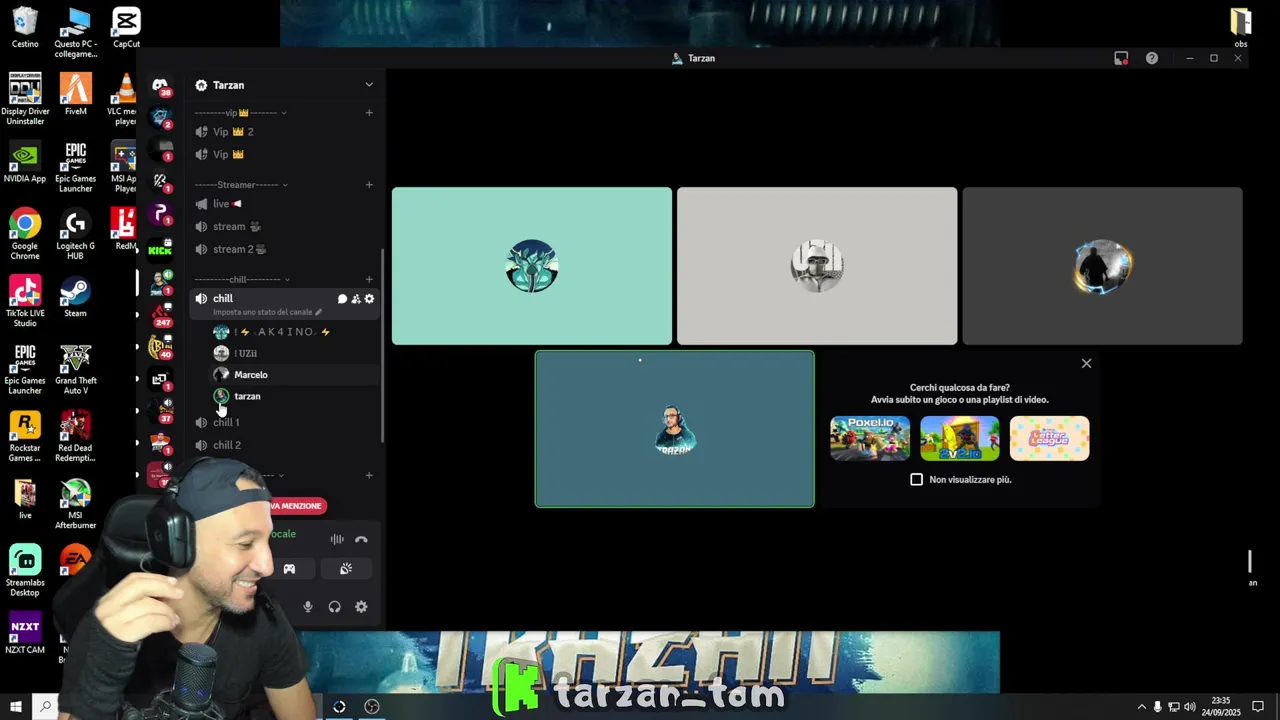Image resolution: width=1280 pixels, height=720 pixels.
Task: Add channel to vip category
Action: pos(369,113)
